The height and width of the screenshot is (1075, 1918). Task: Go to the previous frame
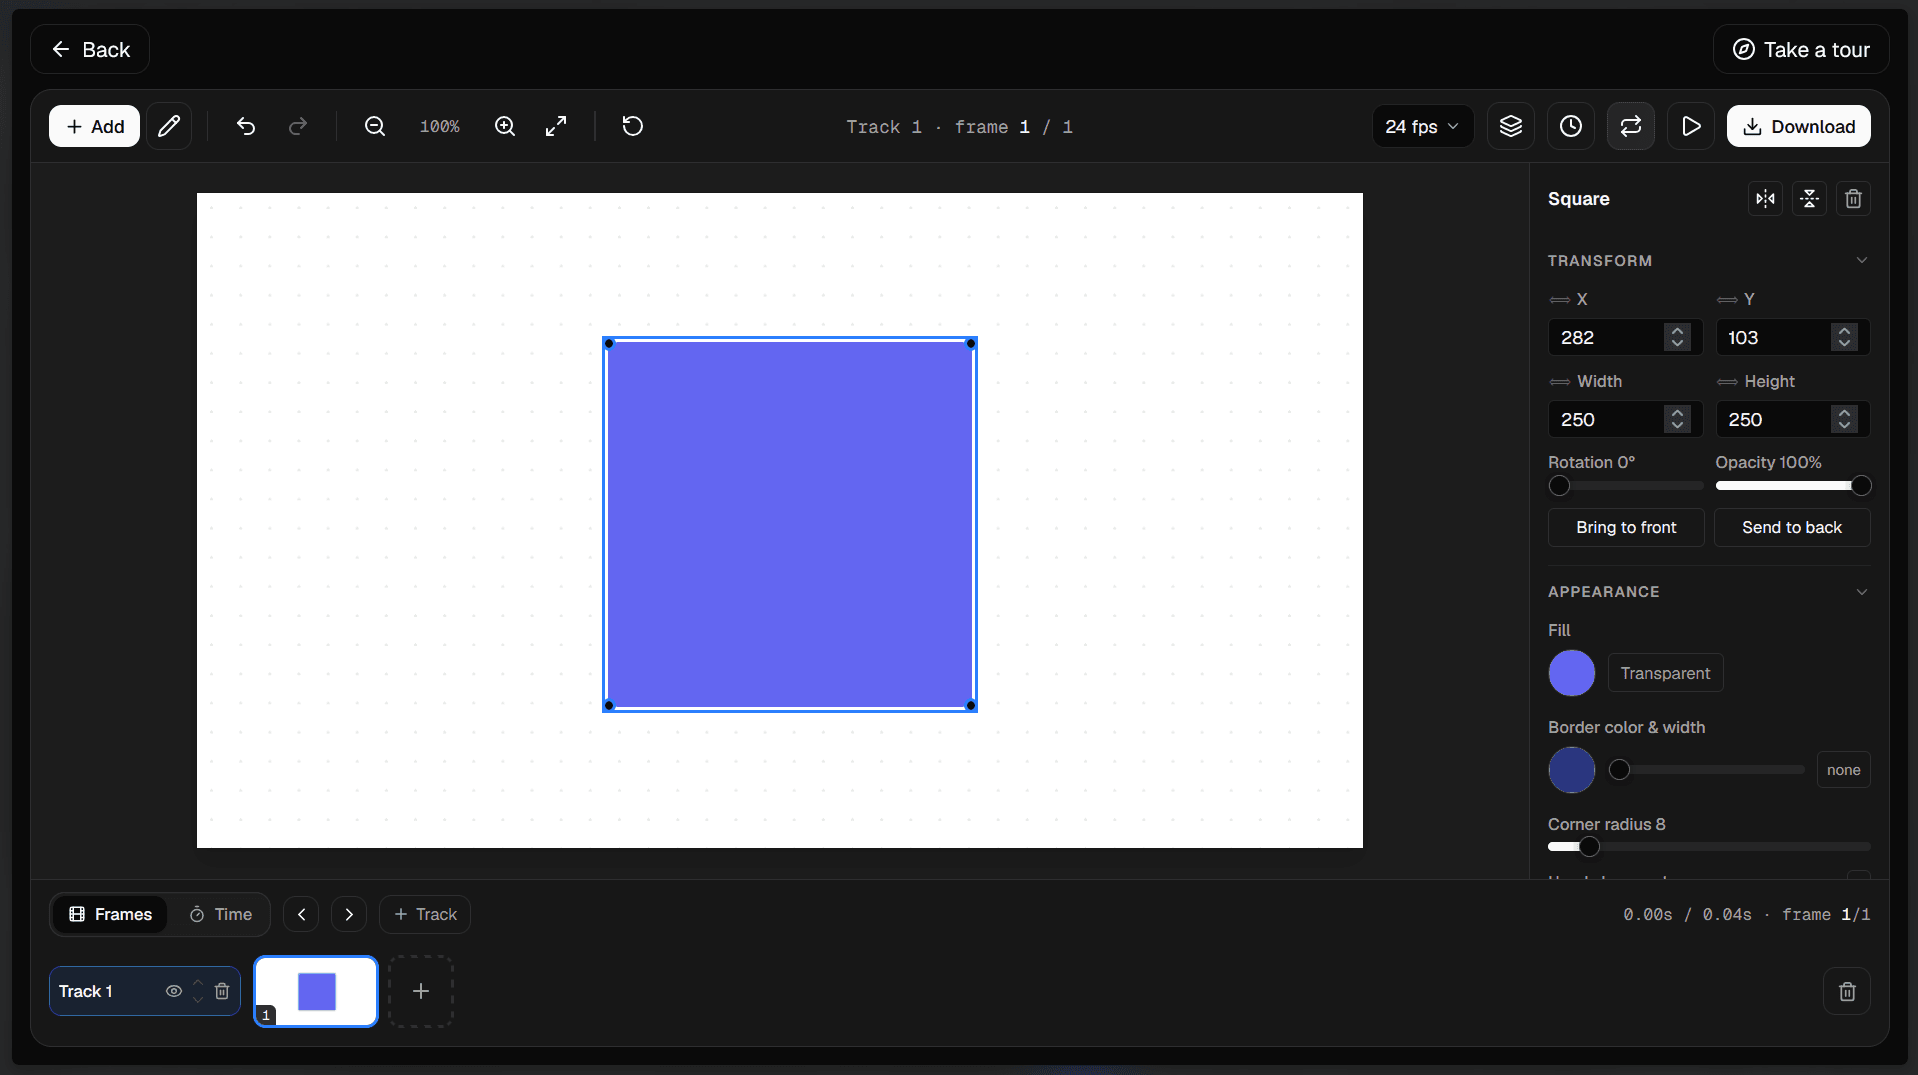[x=301, y=914]
